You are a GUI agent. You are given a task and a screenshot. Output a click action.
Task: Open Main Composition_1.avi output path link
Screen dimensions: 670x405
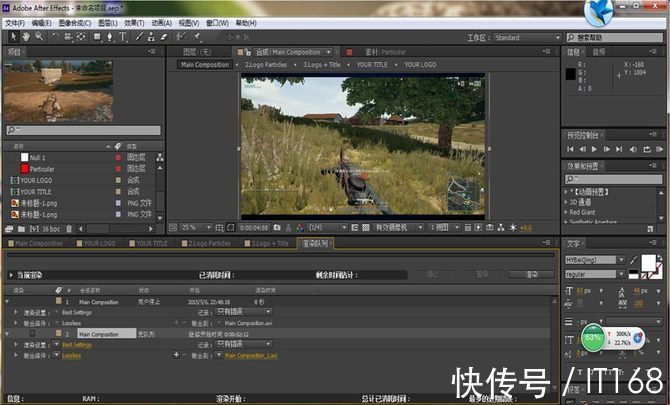251,355
